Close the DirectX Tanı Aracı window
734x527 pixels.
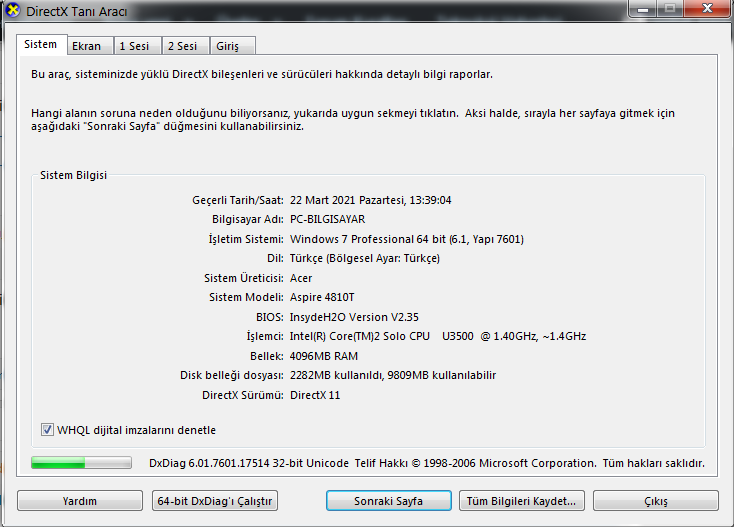pos(707,9)
